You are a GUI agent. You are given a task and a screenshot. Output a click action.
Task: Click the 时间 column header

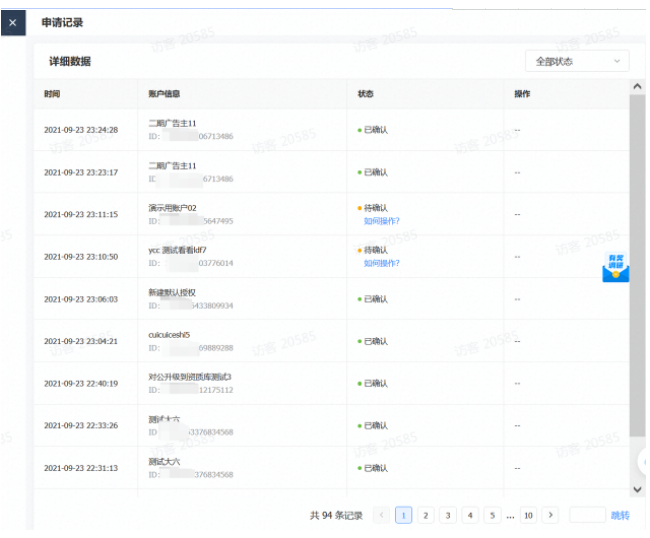tap(52, 94)
